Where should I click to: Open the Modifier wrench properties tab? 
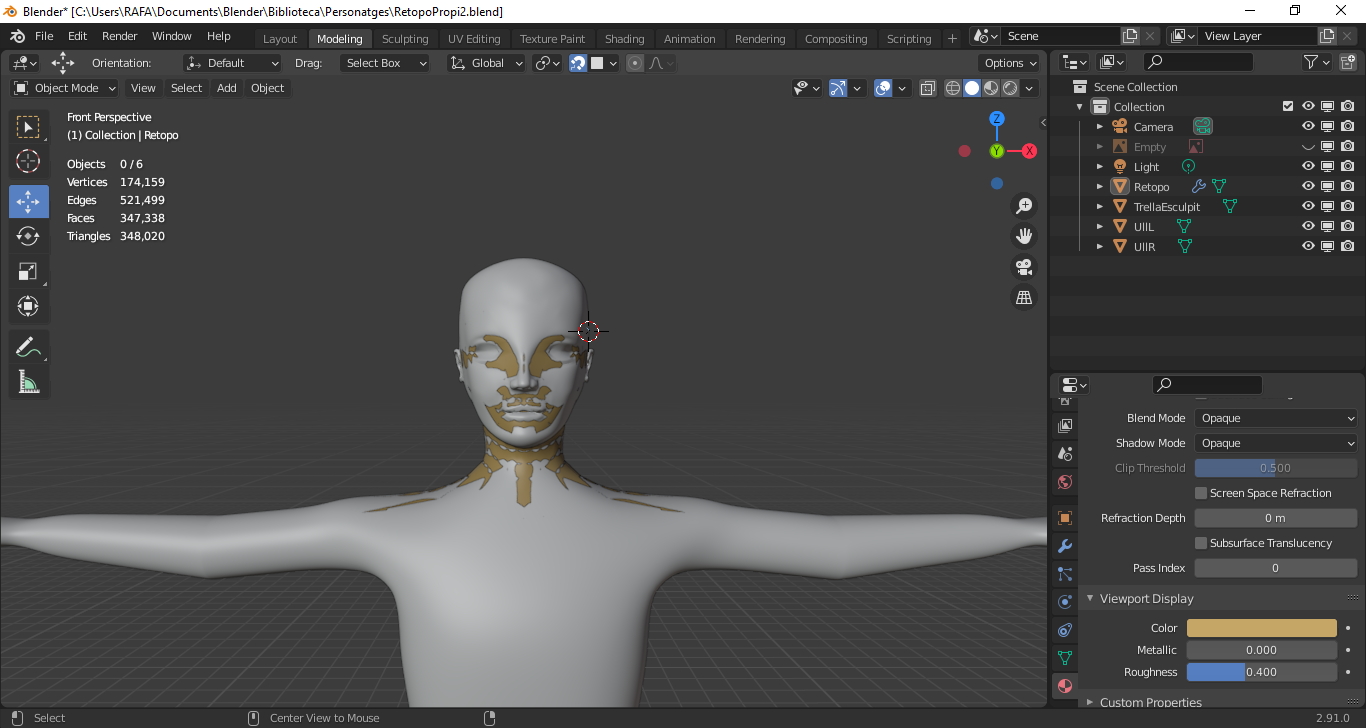[x=1065, y=546]
